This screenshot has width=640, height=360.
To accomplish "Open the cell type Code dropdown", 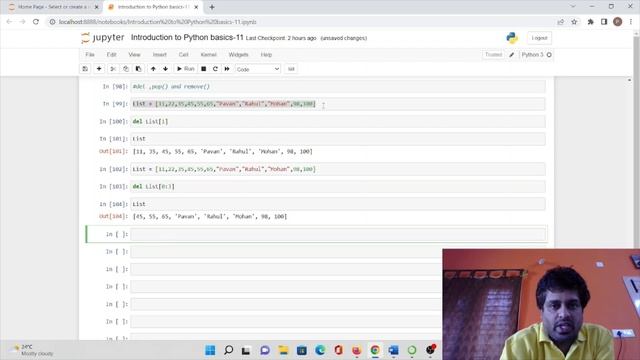I will 258,69.
